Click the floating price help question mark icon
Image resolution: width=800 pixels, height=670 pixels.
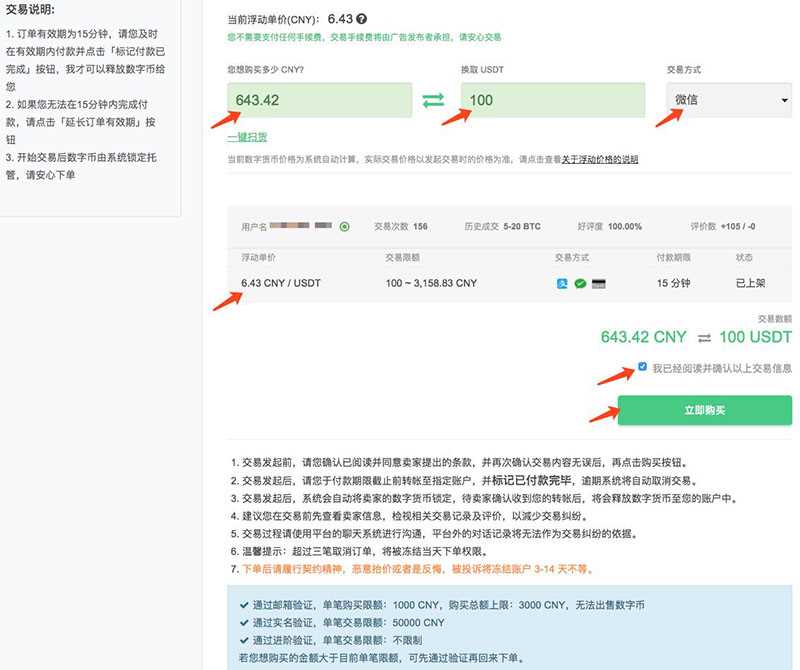pyautogui.click(x=362, y=17)
